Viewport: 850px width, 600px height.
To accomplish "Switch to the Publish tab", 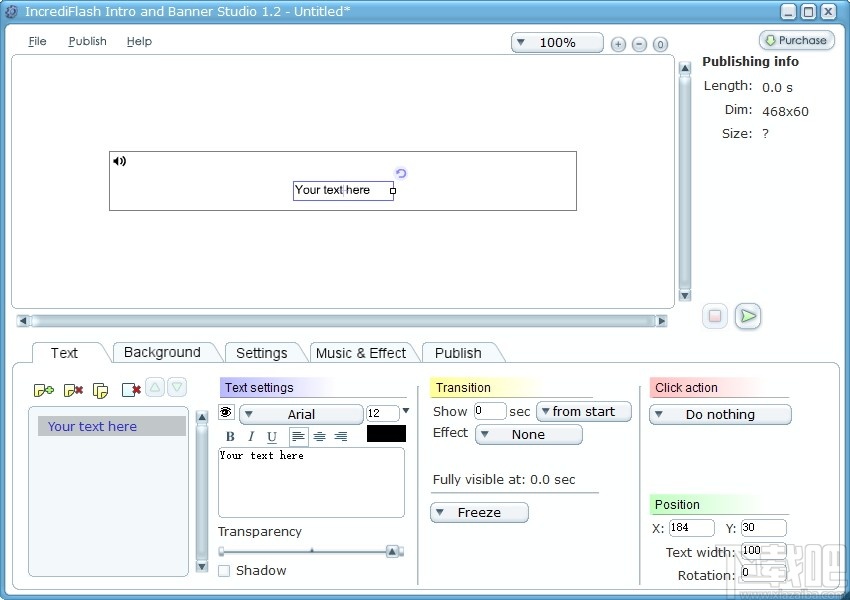I will click(458, 353).
